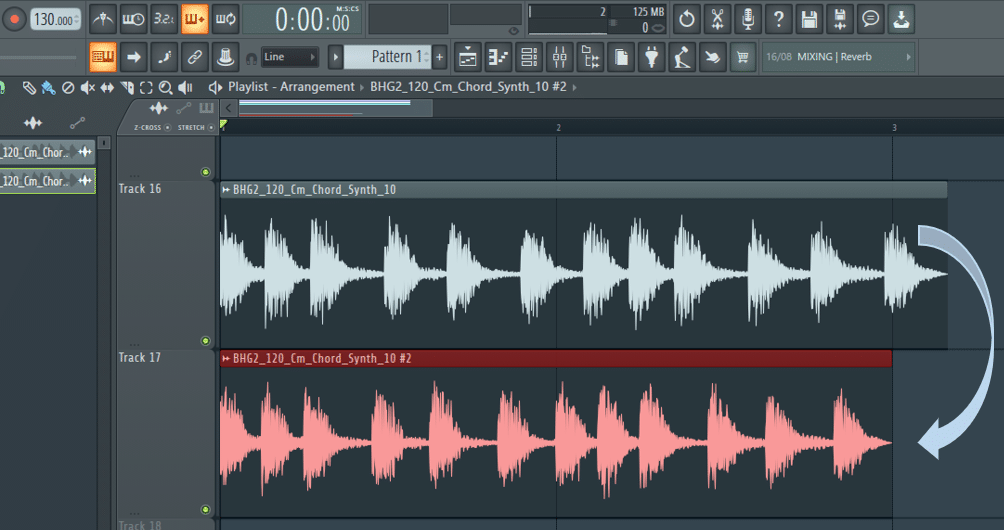
Task: Open the Playlist - Arrangement menu
Action: coord(290,87)
